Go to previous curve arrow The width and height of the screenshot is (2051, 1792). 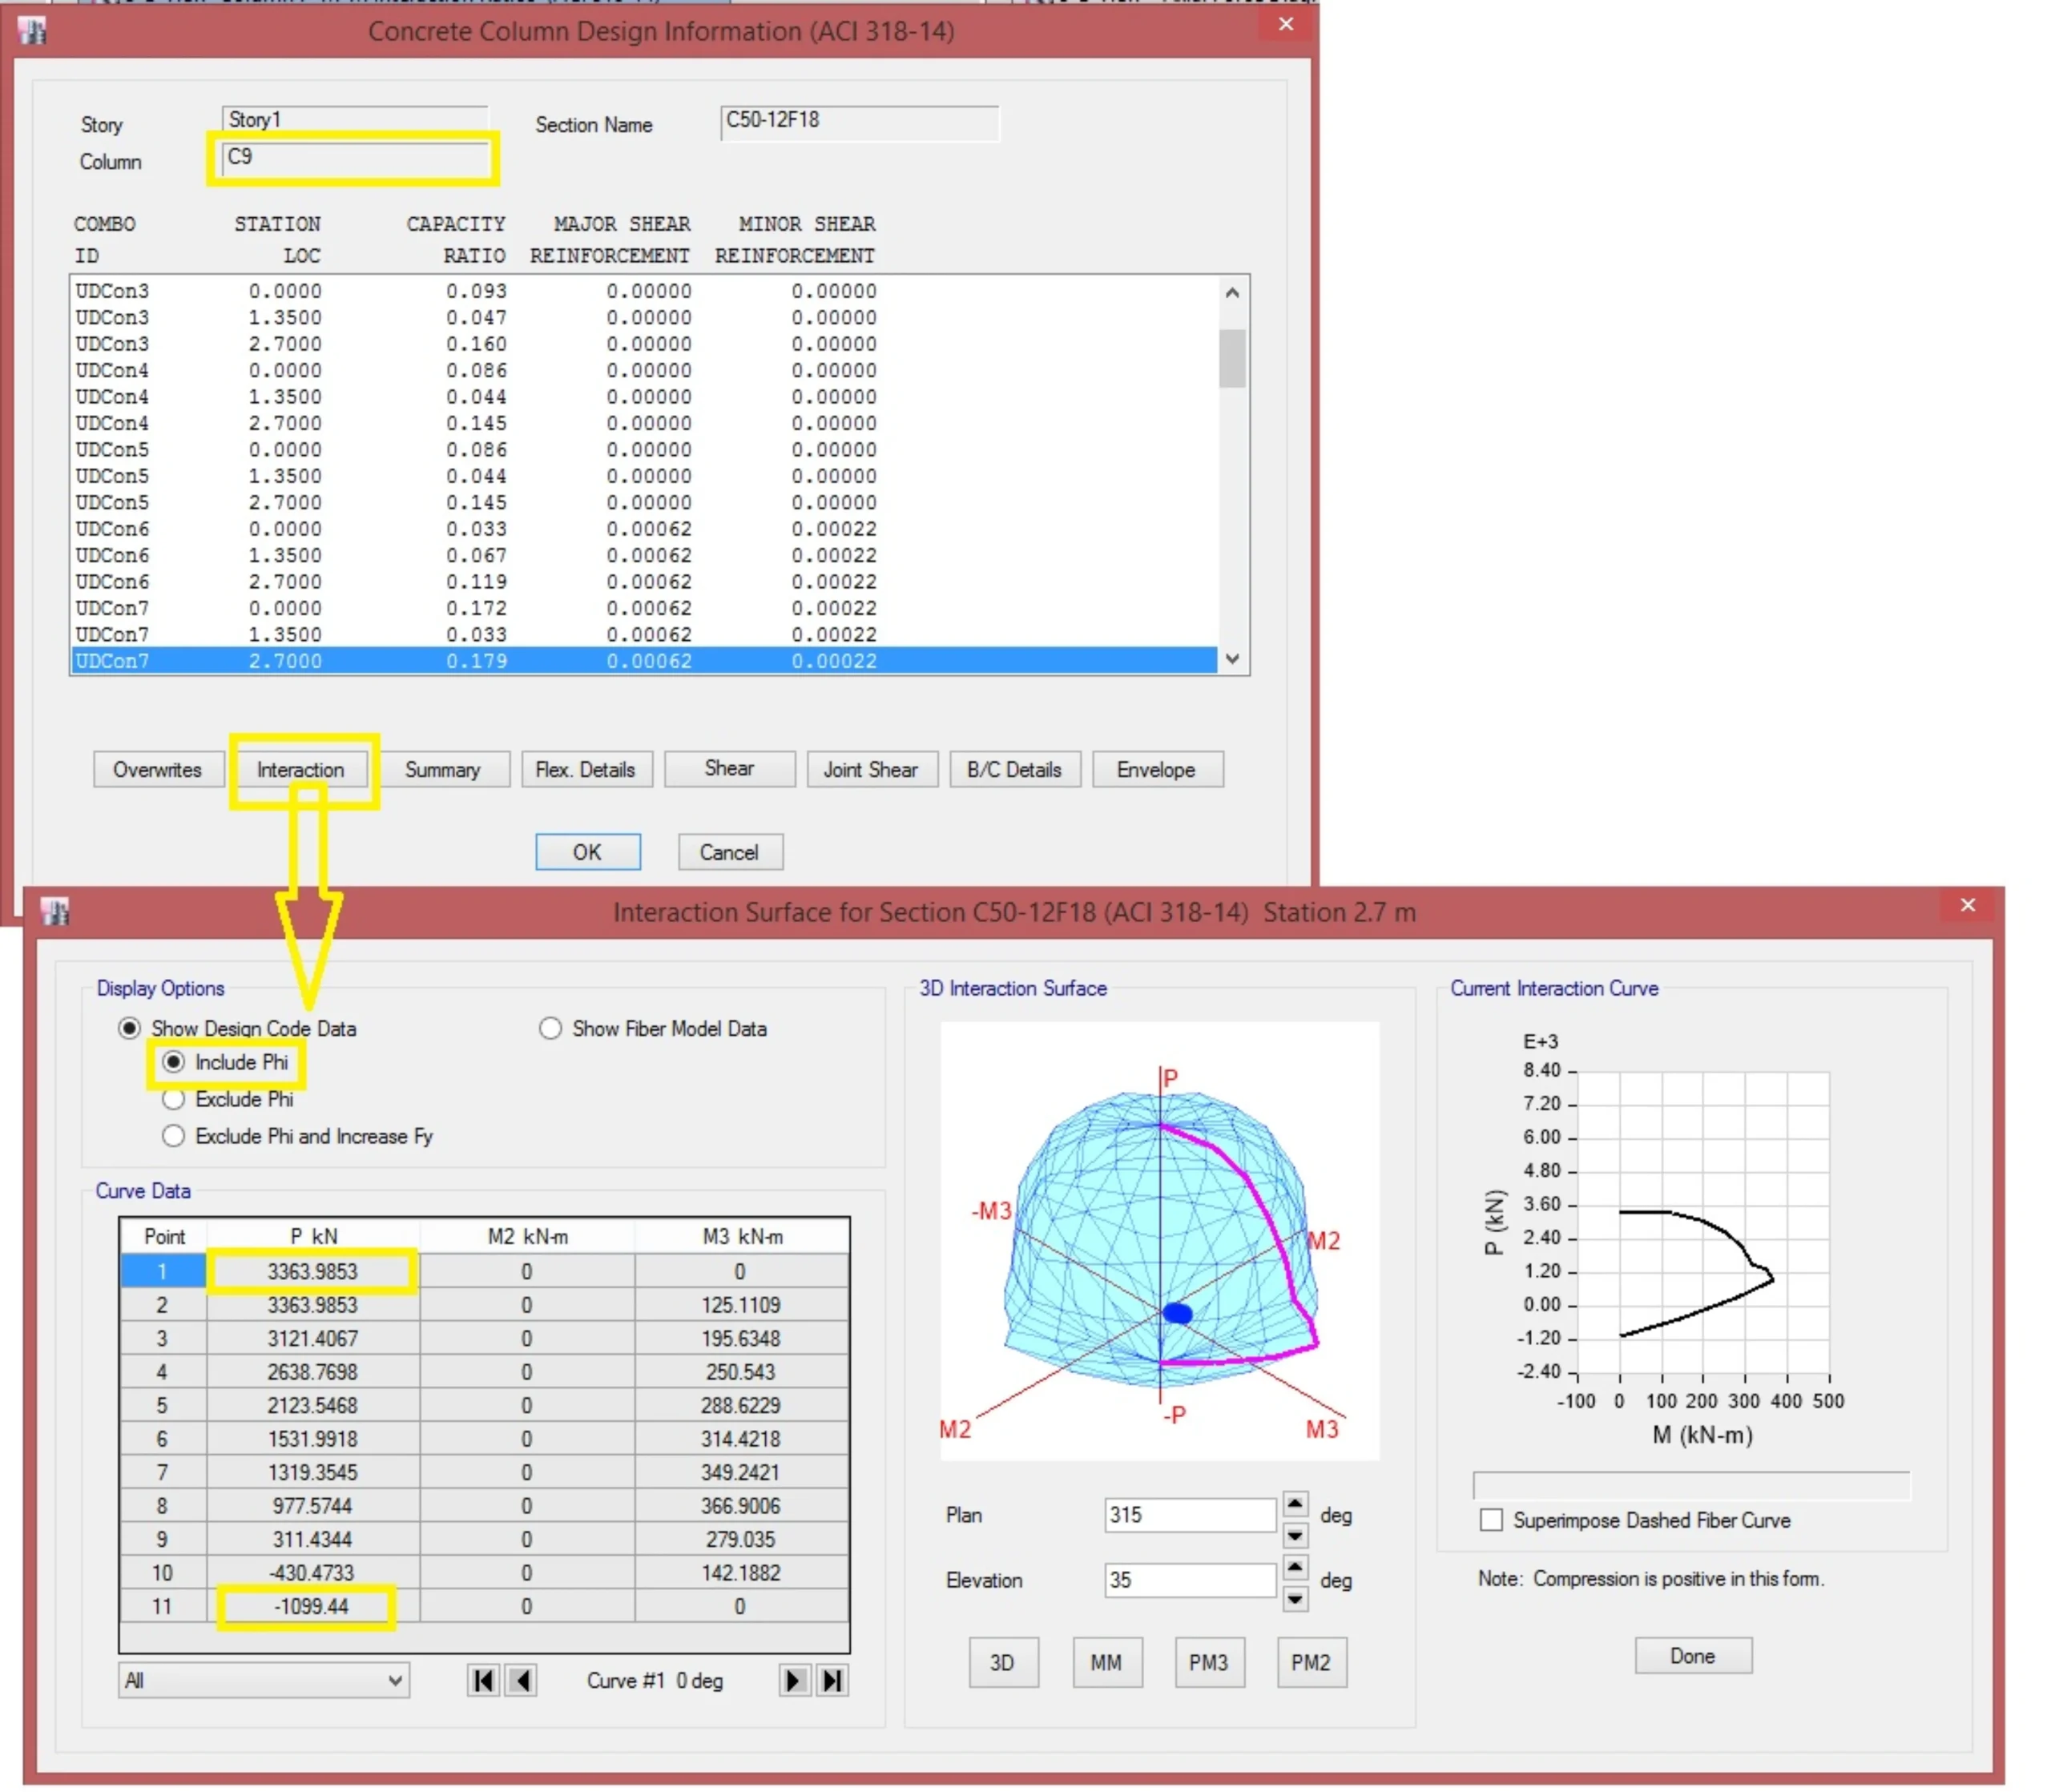(521, 1681)
